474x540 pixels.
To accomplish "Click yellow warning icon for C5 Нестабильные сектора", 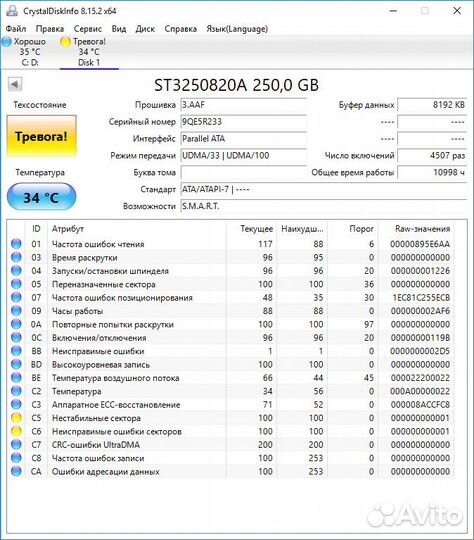I will [x=16, y=418].
